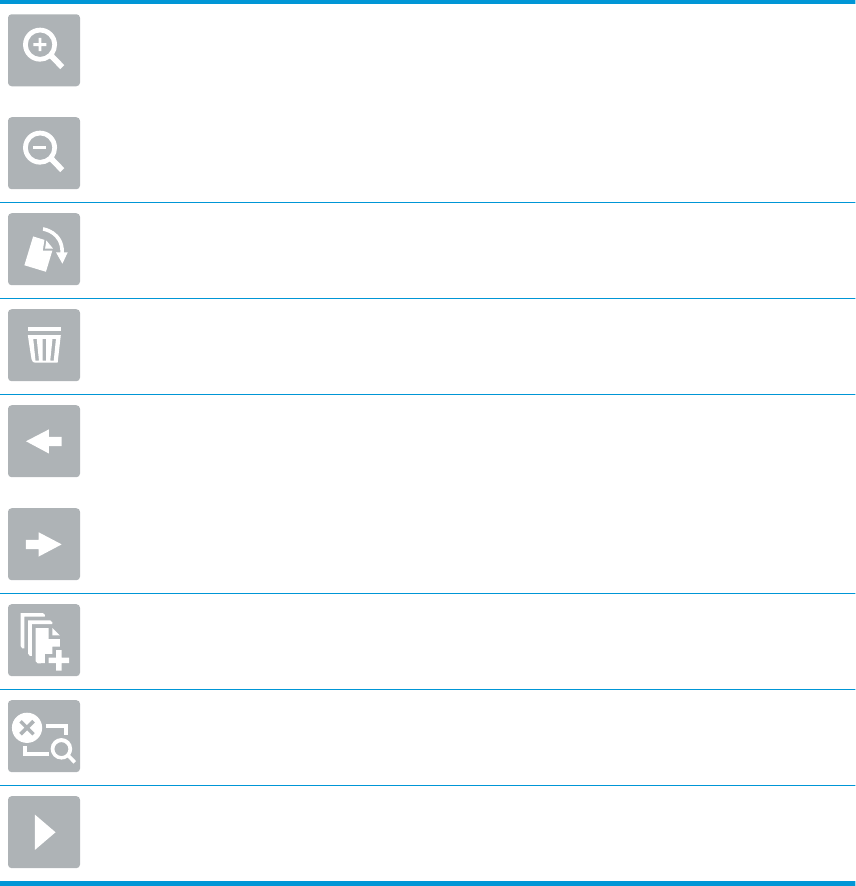Click the zoom in magnifier icon
Image resolution: width=856 pixels, height=886 pixels.
click(44, 50)
